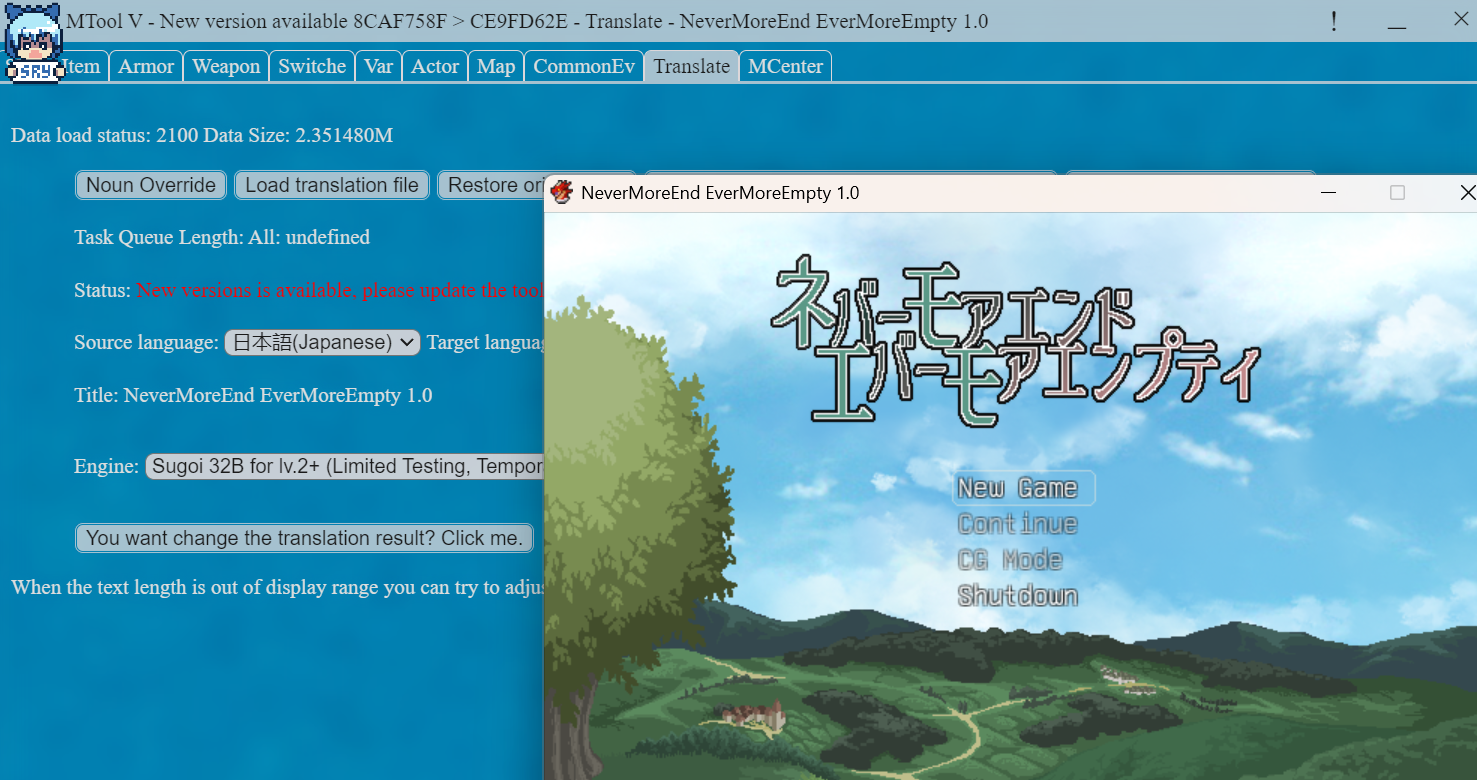Screen dimensions: 1477x780
Task: Click the 'Data load status: 2100' text
Action: click(x=105, y=135)
